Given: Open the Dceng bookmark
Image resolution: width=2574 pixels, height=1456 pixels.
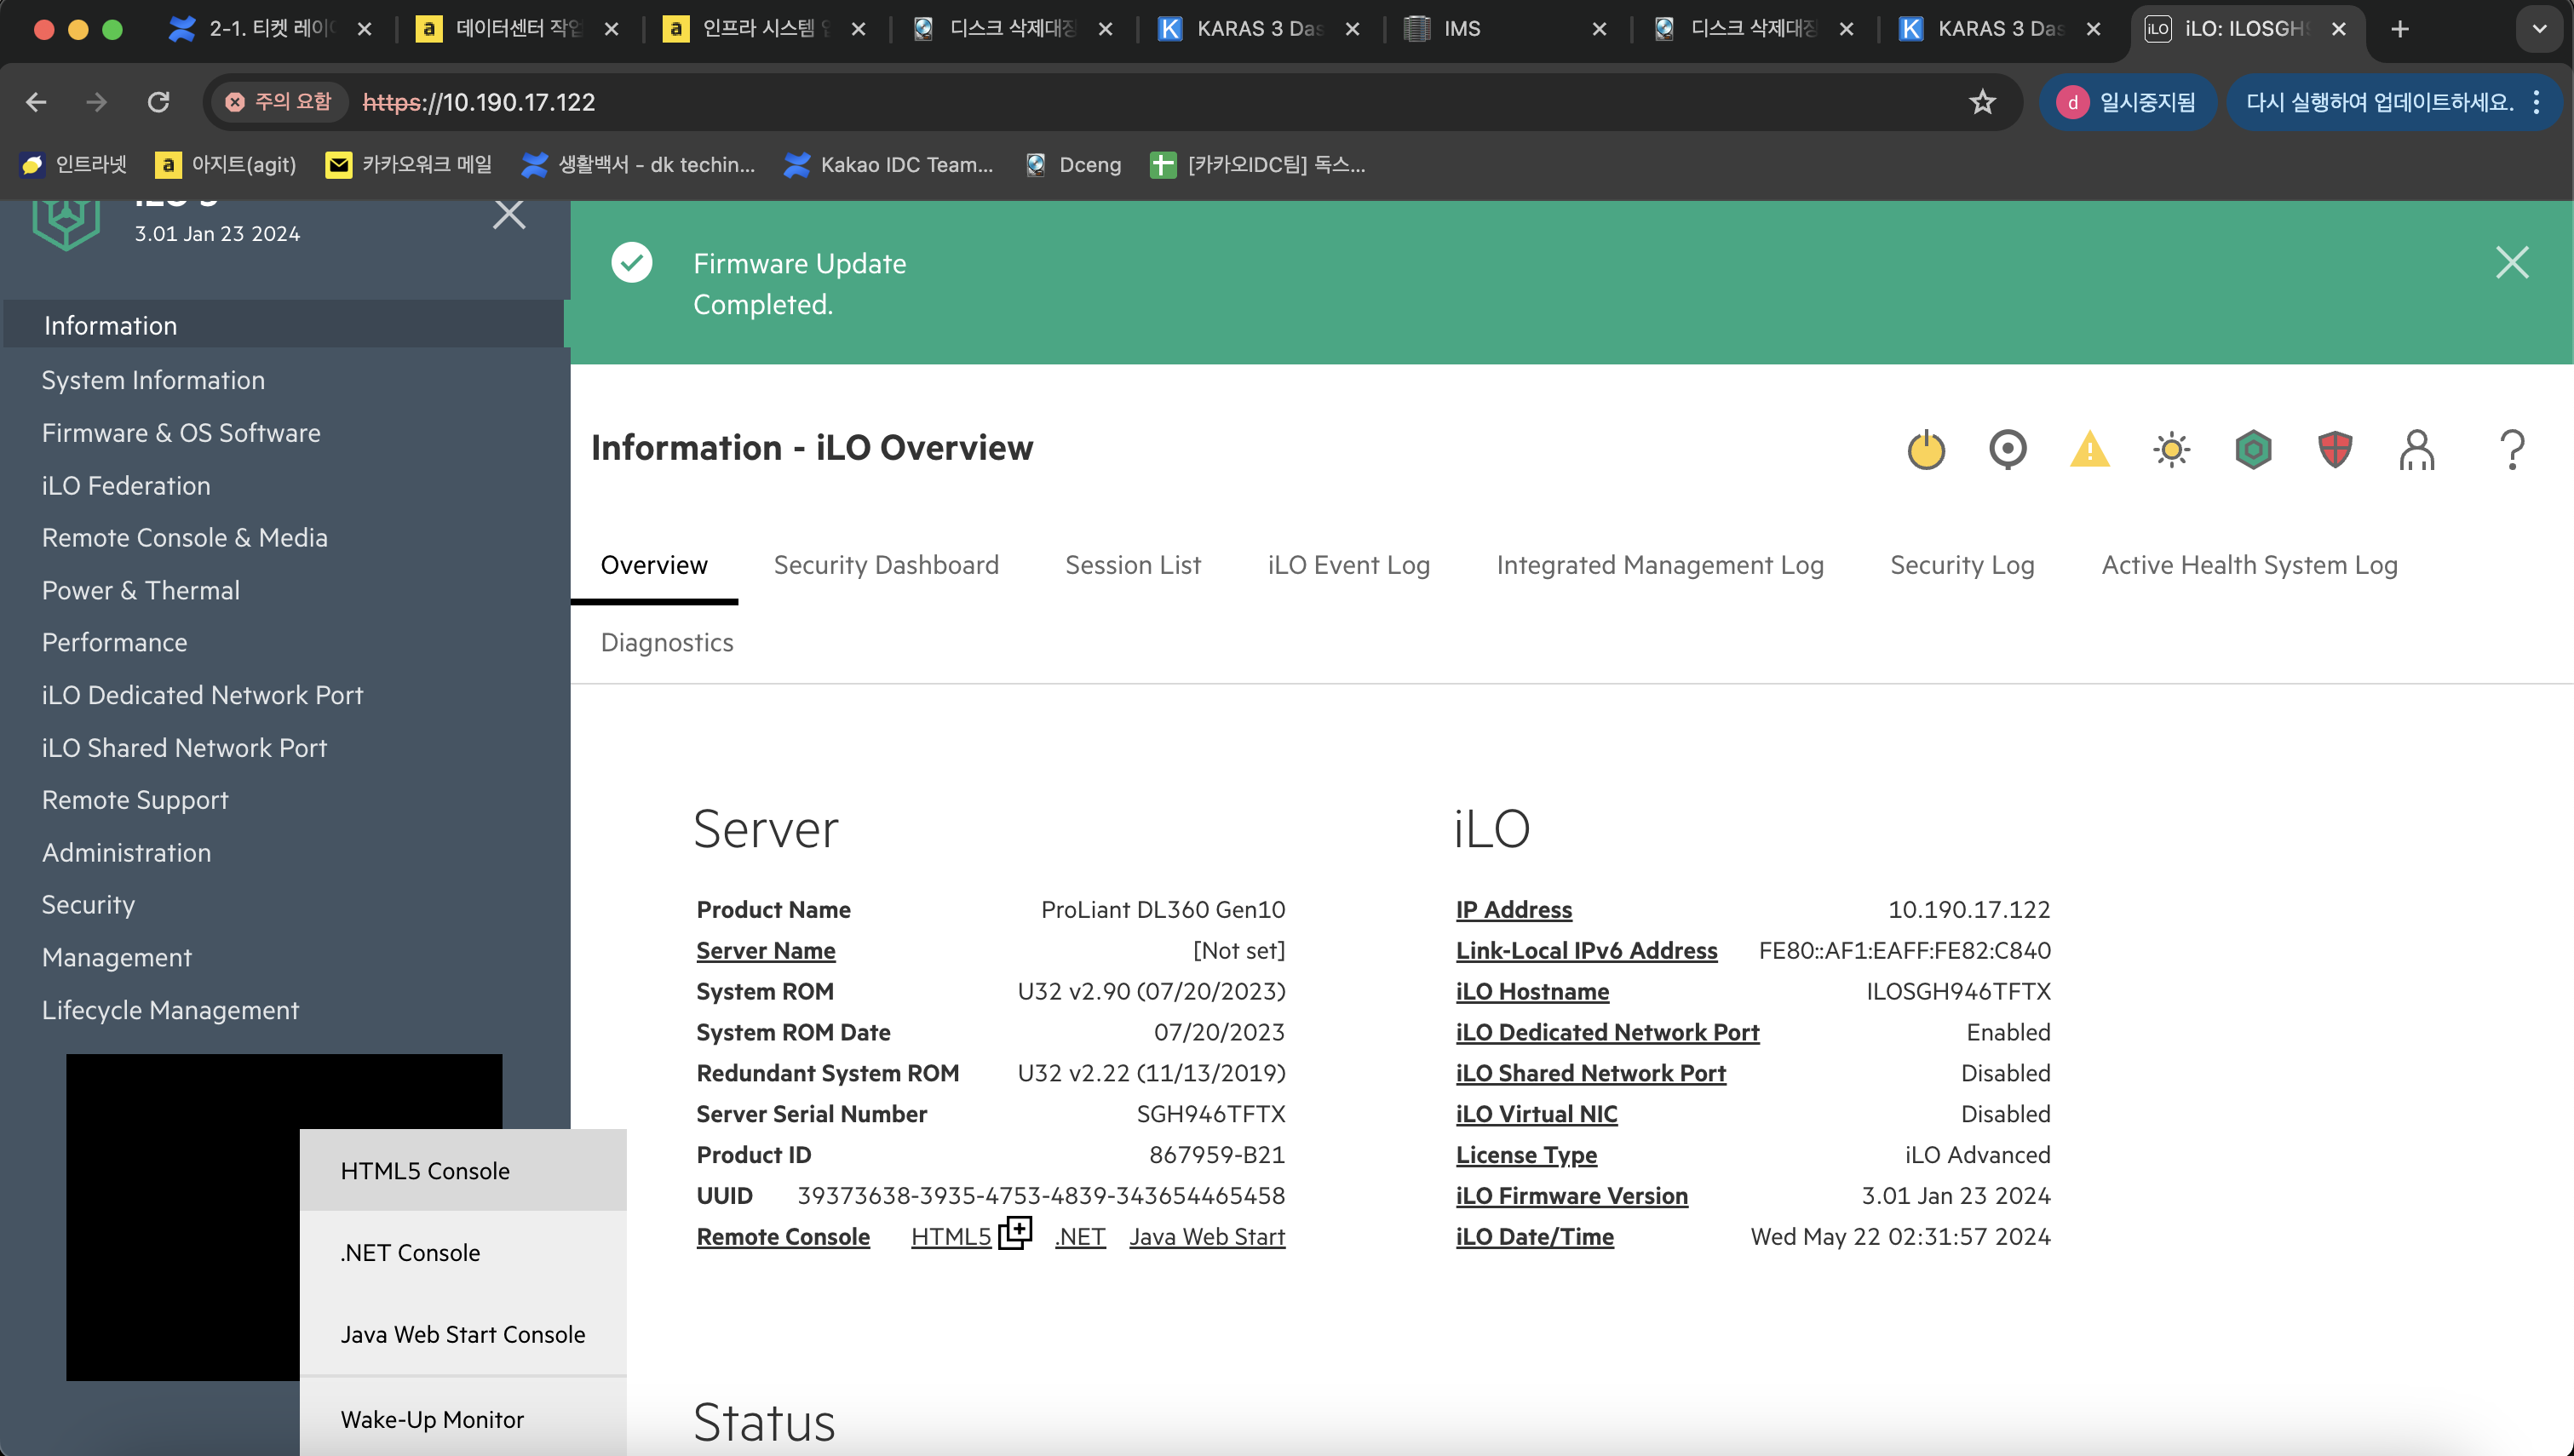Looking at the screenshot, I should pyautogui.click(x=1074, y=164).
